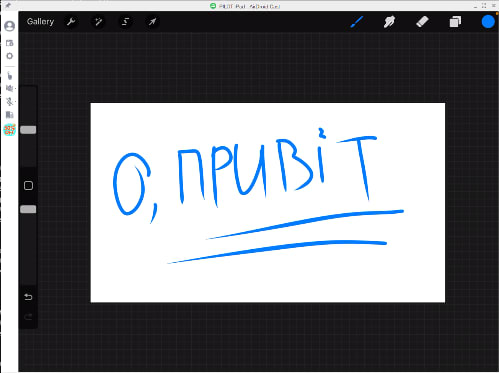499x373 pixels.
Task: Click the brush size slider handle
Action: (x=28, y=130)
